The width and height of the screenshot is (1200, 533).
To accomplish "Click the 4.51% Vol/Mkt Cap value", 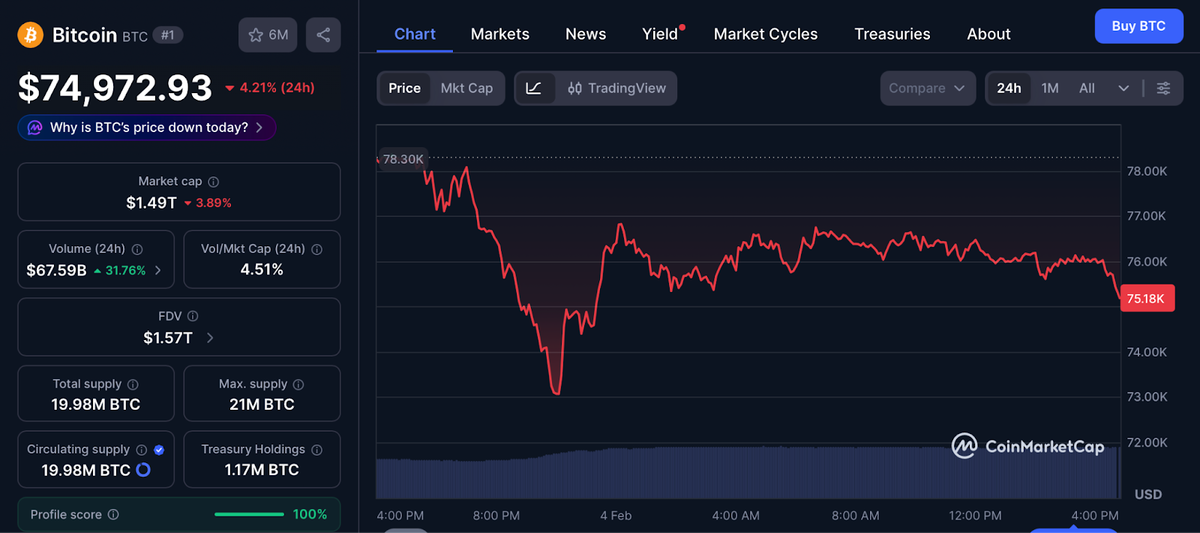I will coord(261,270).
